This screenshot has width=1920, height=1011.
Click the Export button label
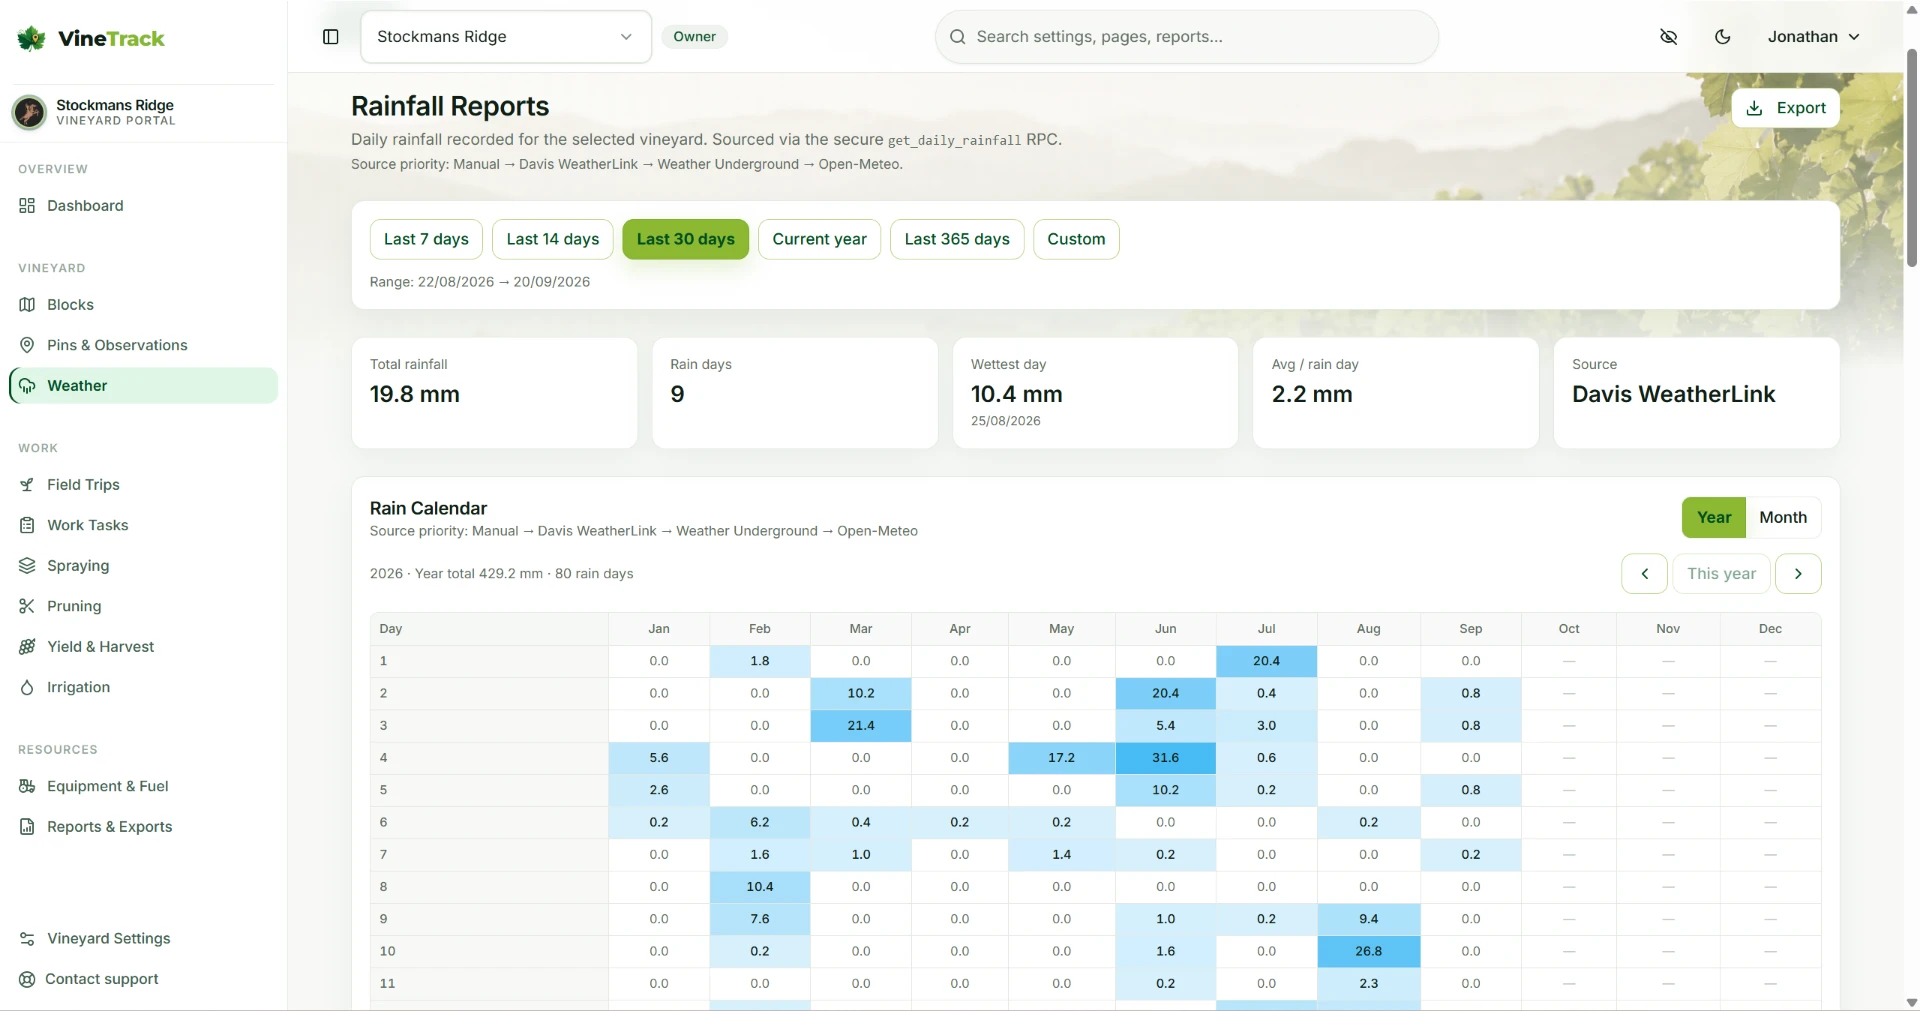pyautogui.click(x=1801, y=108)
